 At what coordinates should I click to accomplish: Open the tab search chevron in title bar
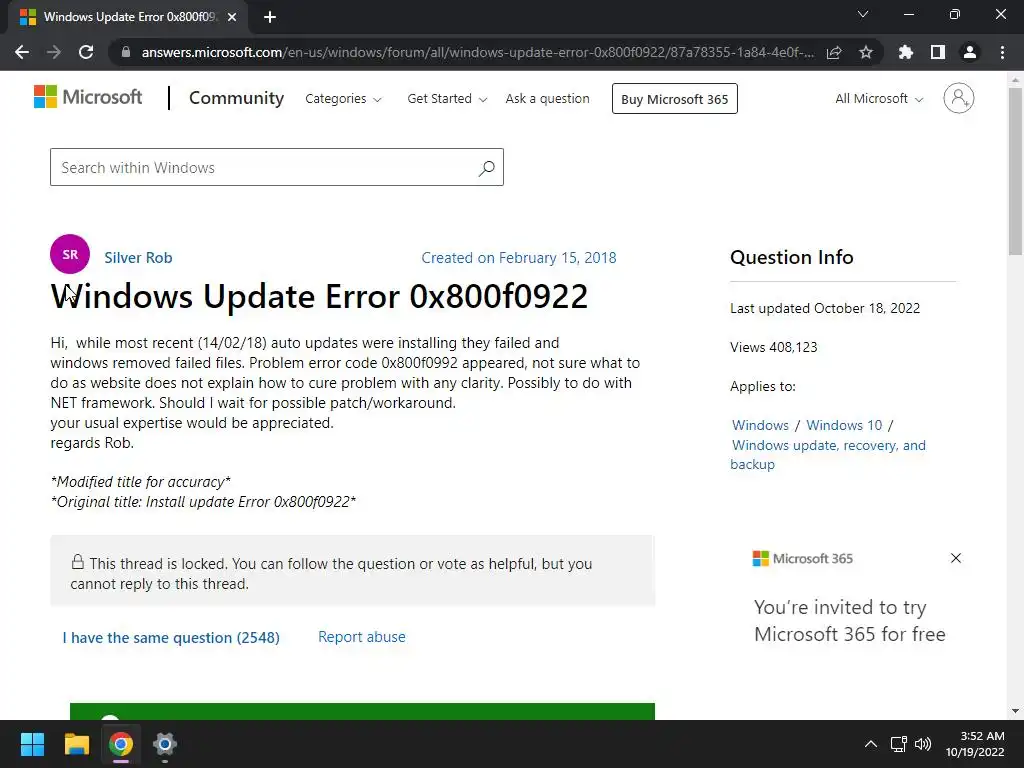(x=863, y=14)
